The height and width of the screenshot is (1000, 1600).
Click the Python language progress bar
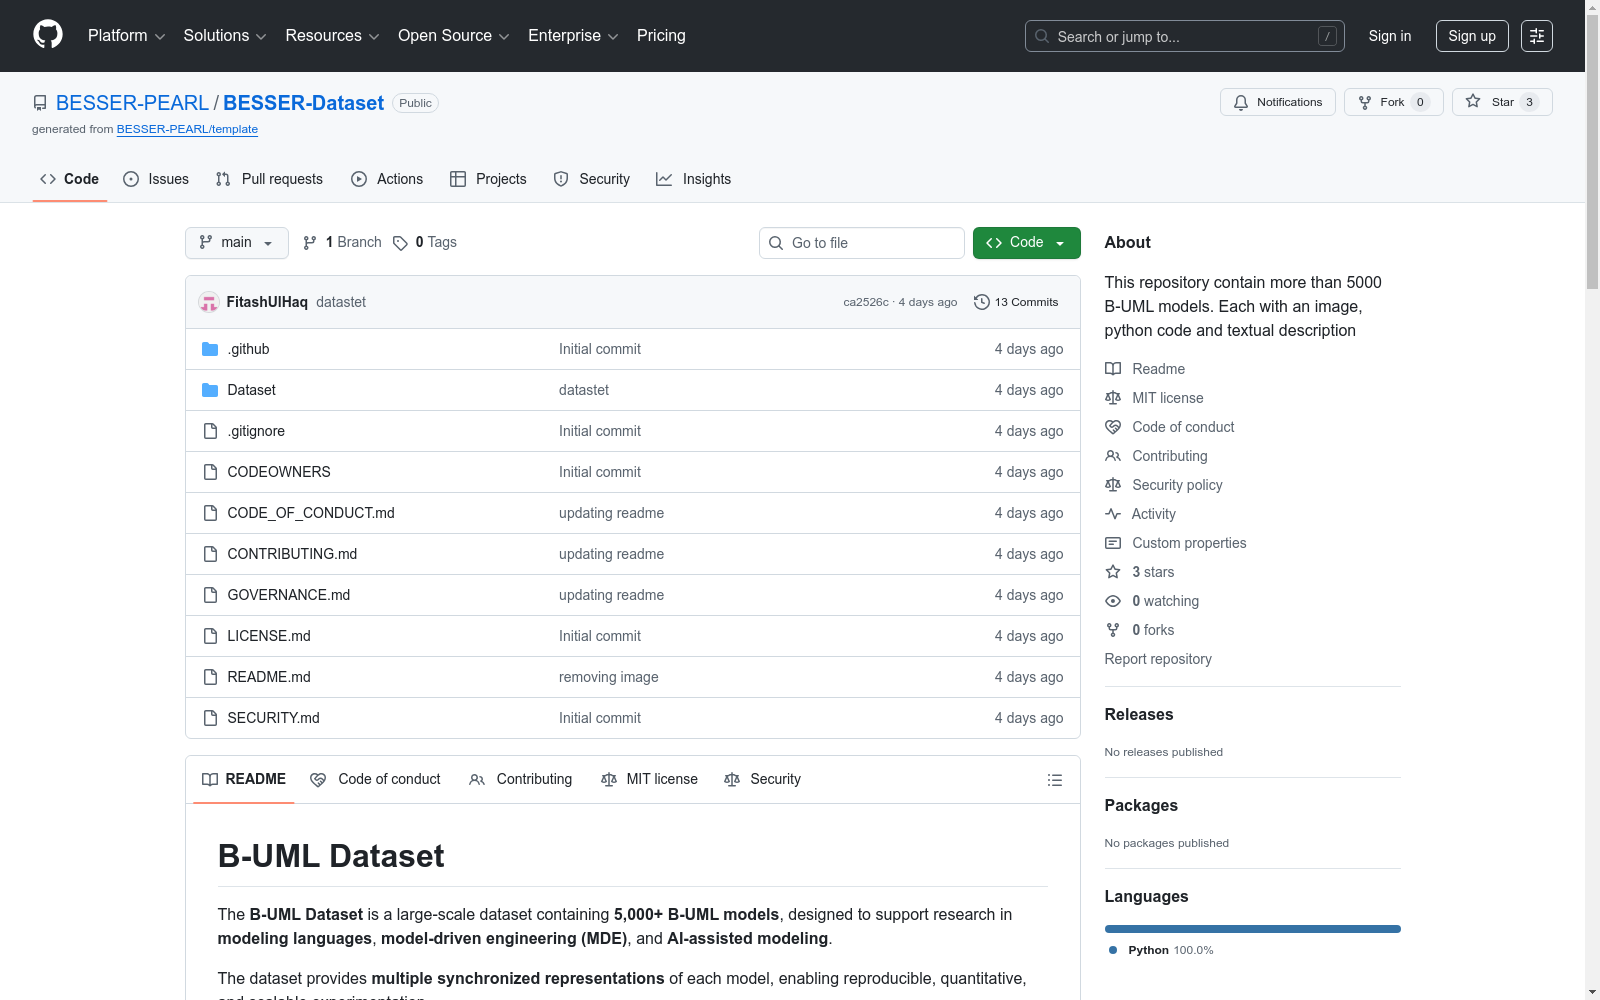(1252, 929)
